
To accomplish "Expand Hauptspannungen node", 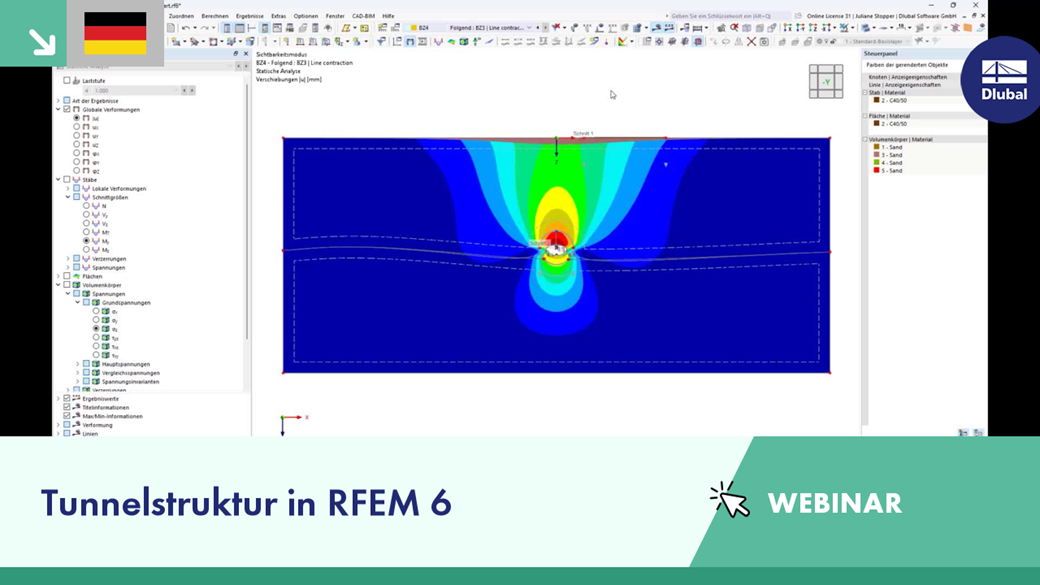I will click(x=78, y=363).
